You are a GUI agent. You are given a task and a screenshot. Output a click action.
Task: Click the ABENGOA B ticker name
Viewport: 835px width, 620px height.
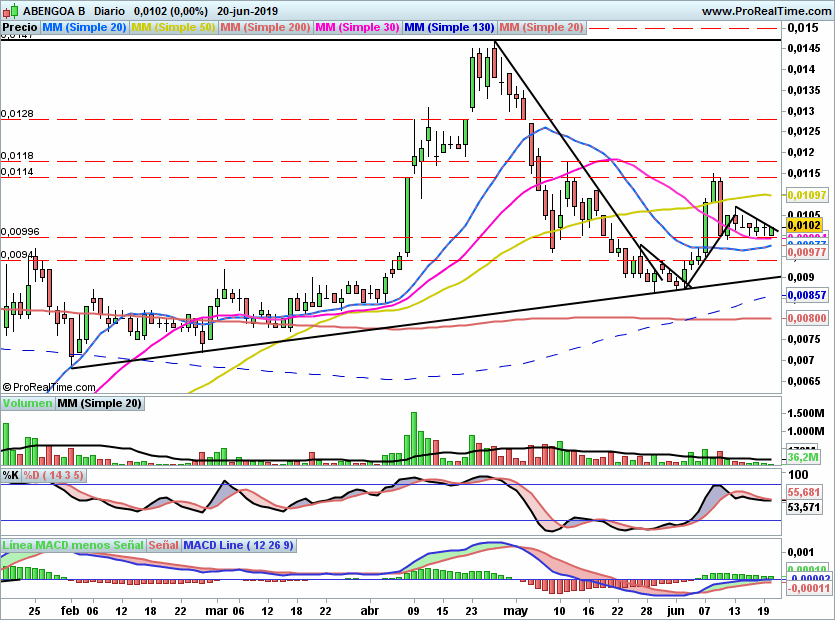point(54,11)
